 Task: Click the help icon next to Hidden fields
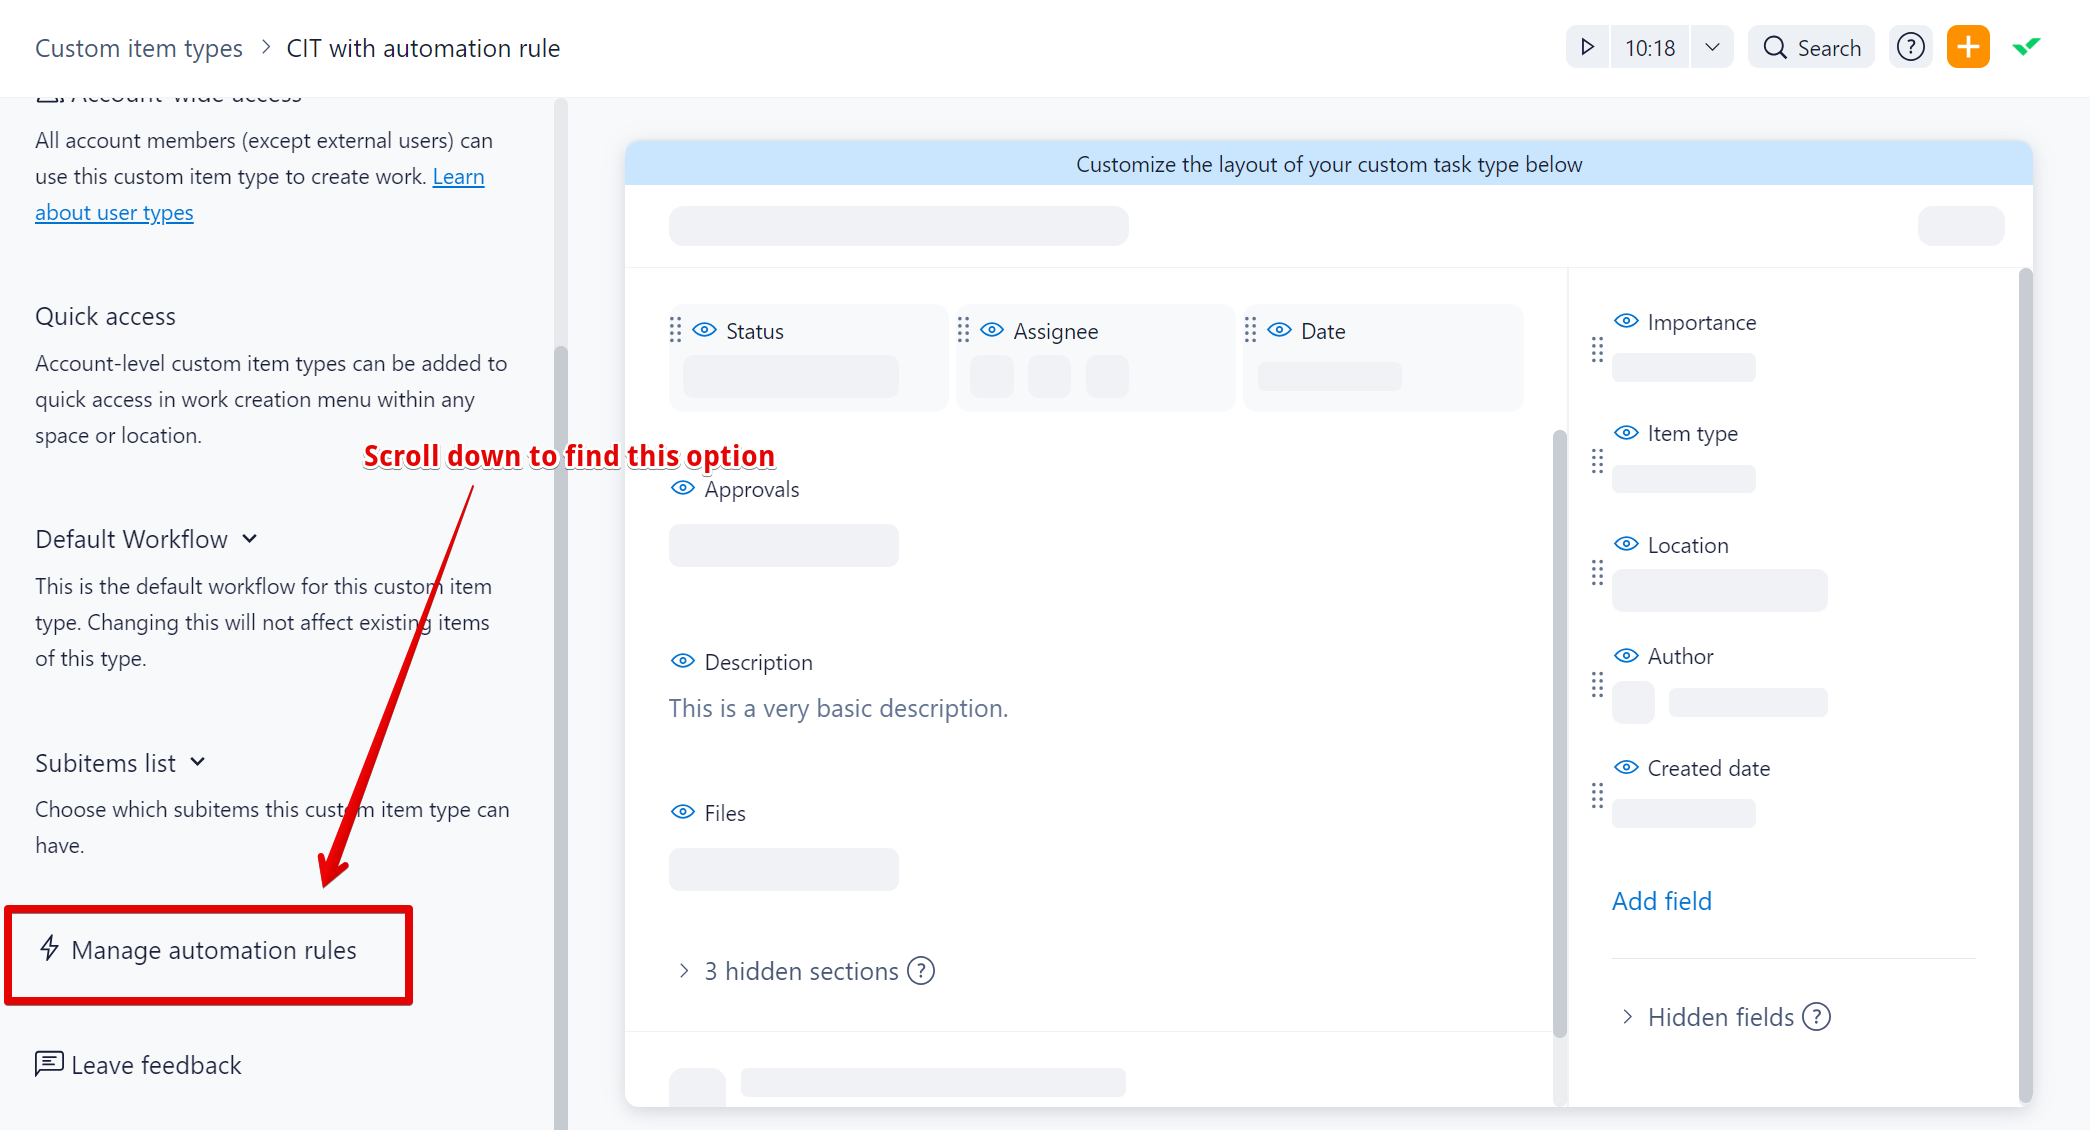[1816, 1017]
